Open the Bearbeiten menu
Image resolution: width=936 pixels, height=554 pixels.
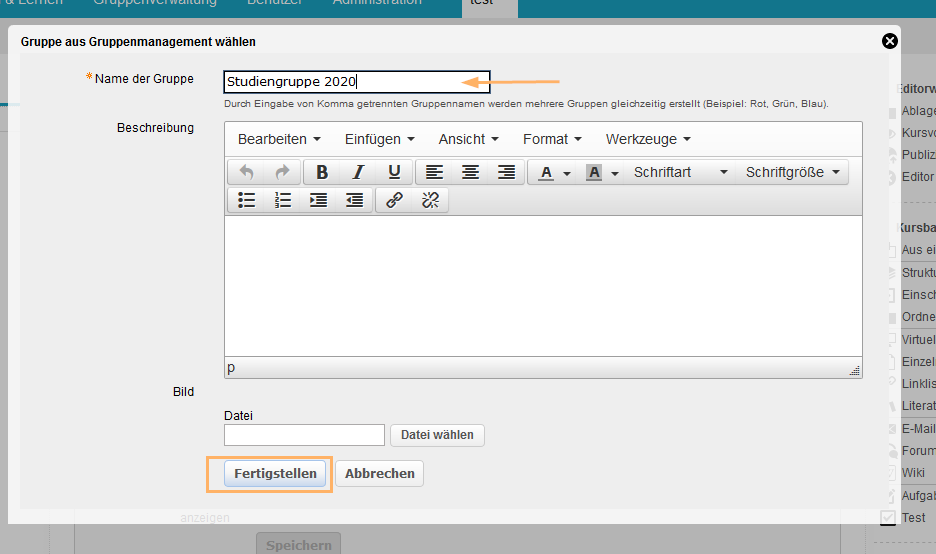(279, 139)
